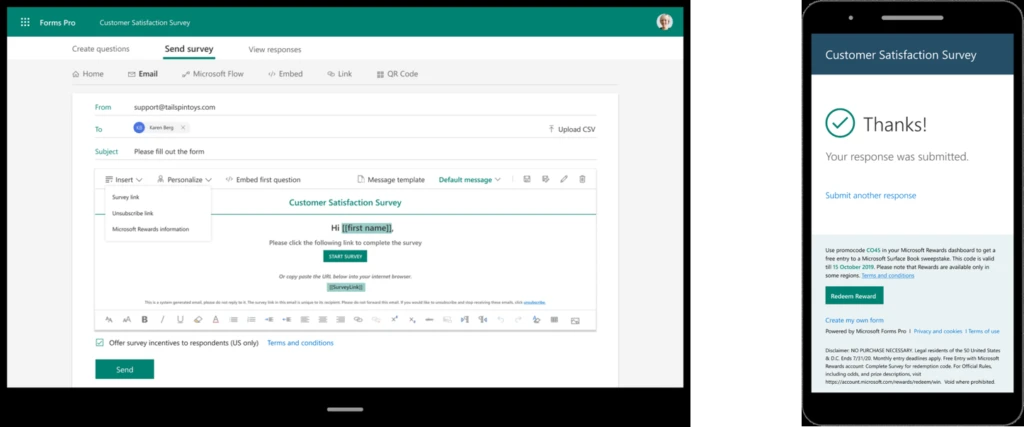Click the Redeem Reward button
The image size is (1024, 427).
point(853,295)
